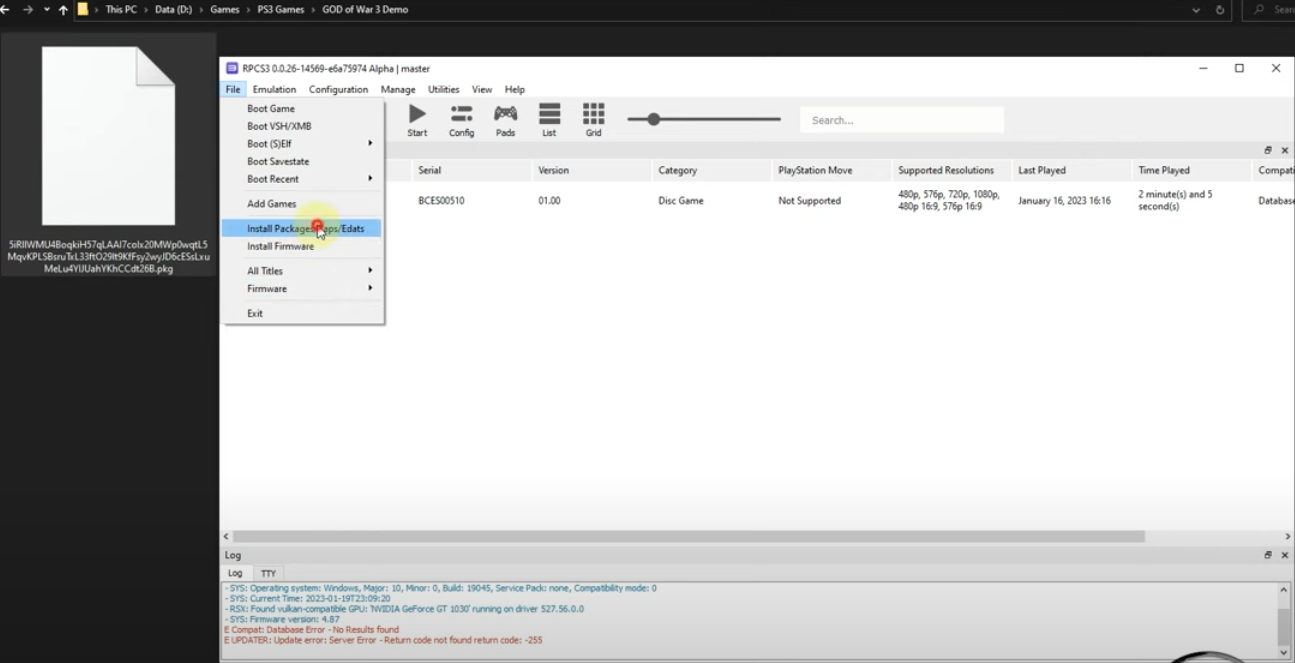The width and height of the screenshot is (1295, 663).
Task: Open recent locations dropdown in File Explorer
Action: pos(46,10)
